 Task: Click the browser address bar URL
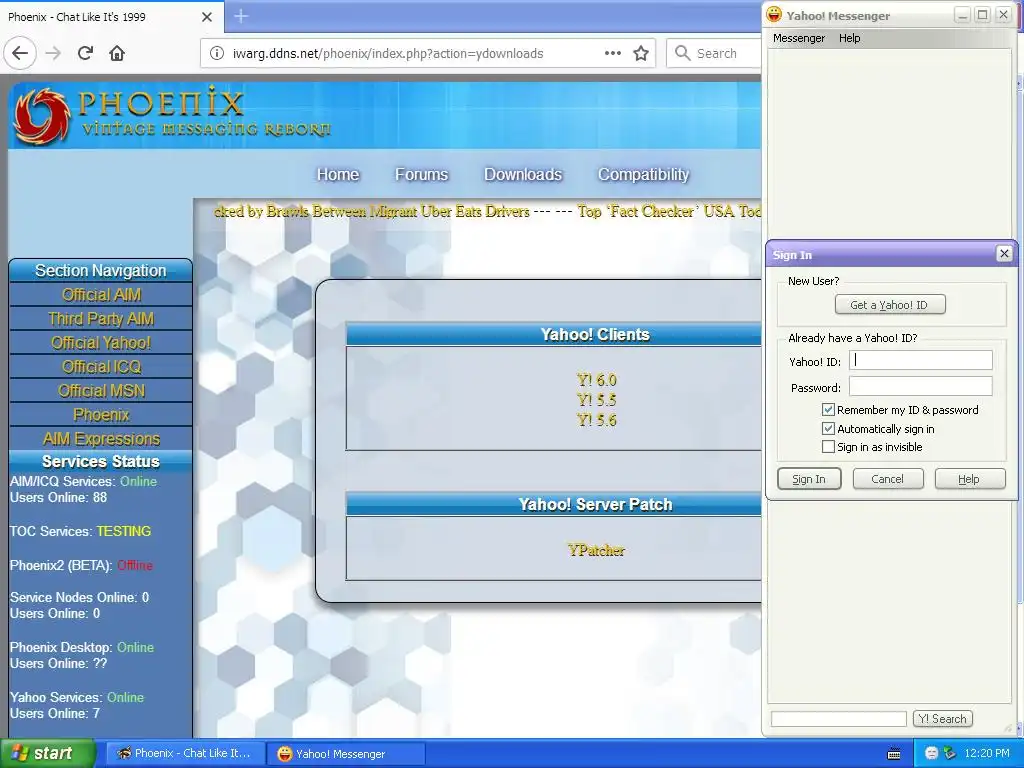coord(388,54)
